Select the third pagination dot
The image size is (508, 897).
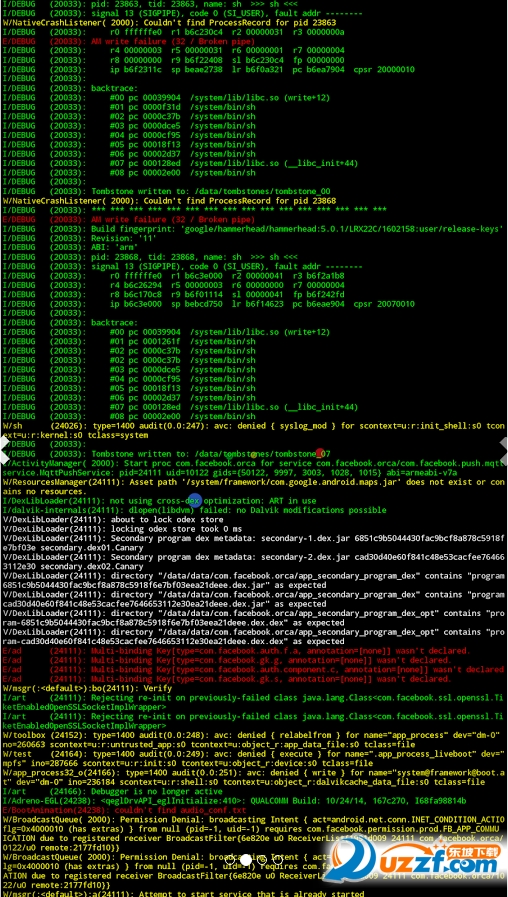[x=262, y=859]
